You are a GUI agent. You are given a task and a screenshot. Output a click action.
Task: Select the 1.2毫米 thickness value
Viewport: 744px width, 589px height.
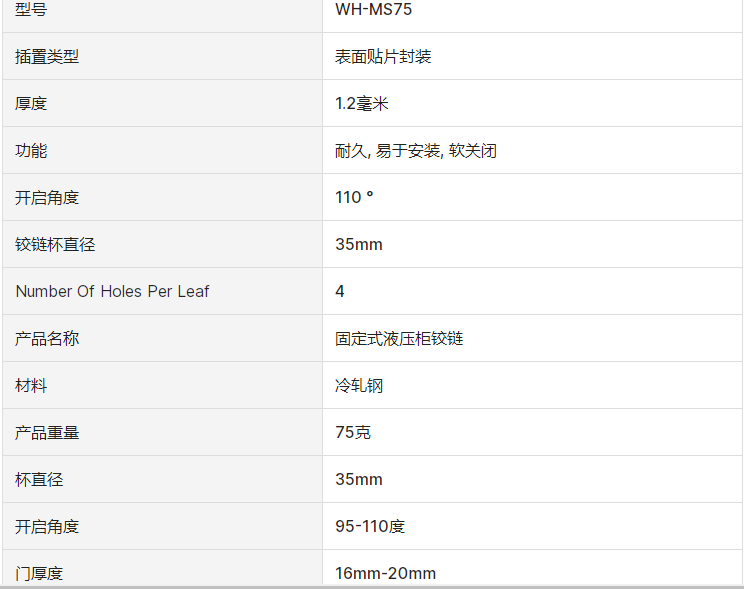(362, 104)
